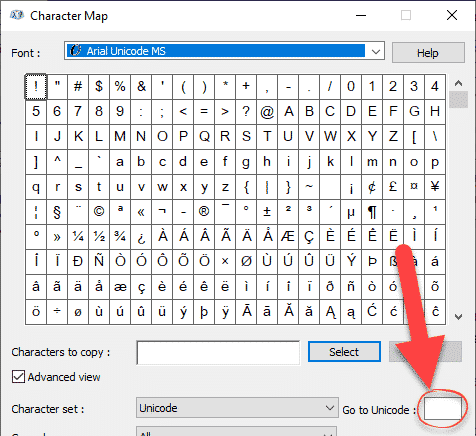Select the Æ ligature character

tap(288, 237)
